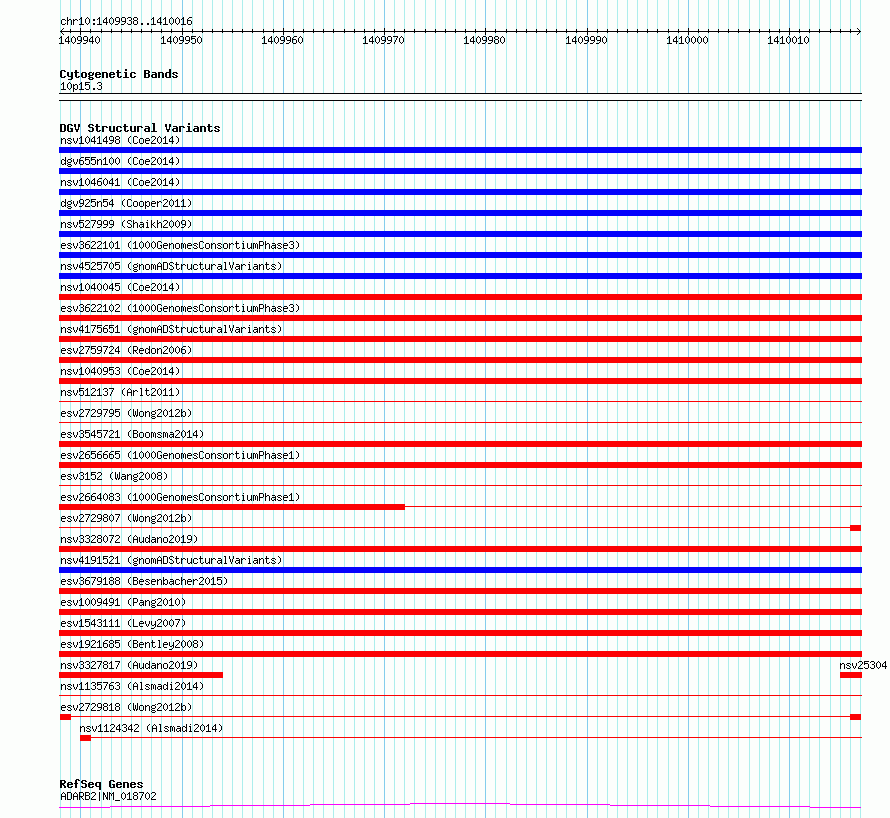Open variant esv3622101 (1000GenomesConsortiumPhase3)
Viewport: 890px width, 818px height.
click(x=180, y=245)
